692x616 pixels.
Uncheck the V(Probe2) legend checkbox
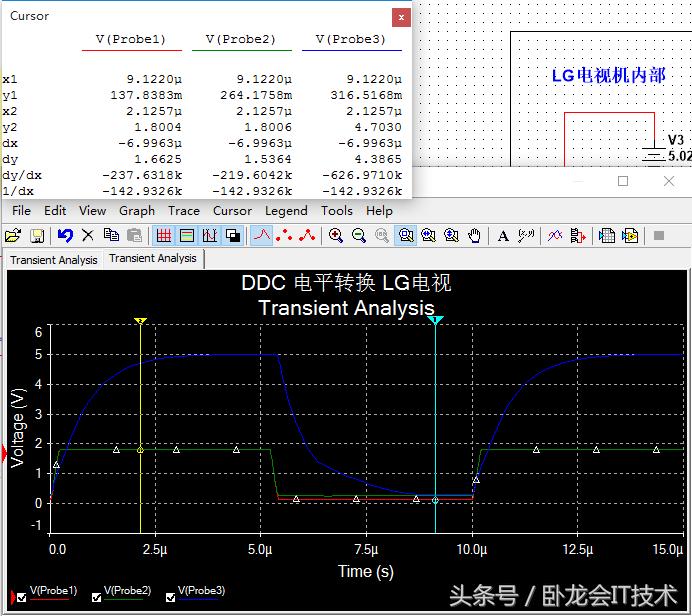(96, 597)
